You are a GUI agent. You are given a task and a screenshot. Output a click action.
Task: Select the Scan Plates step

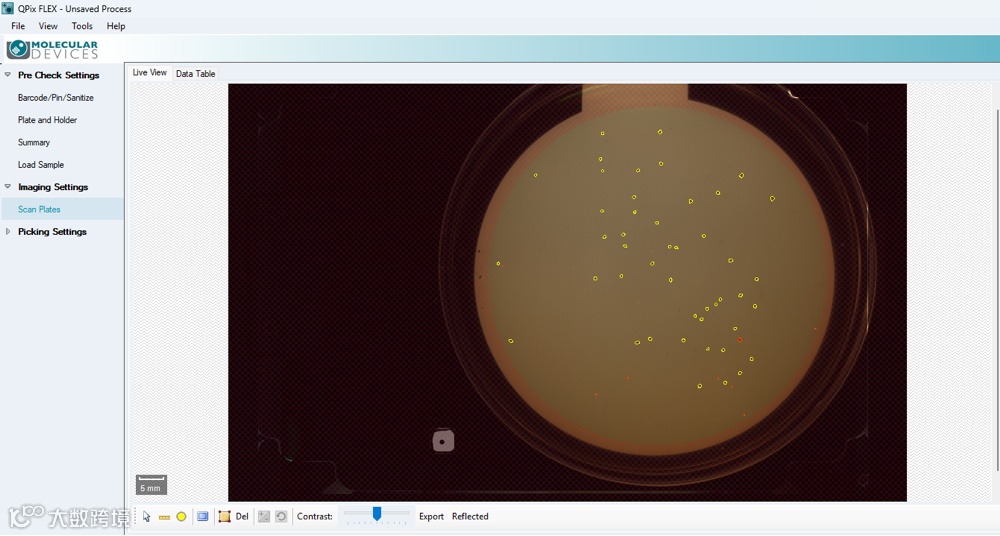point(62,209)
